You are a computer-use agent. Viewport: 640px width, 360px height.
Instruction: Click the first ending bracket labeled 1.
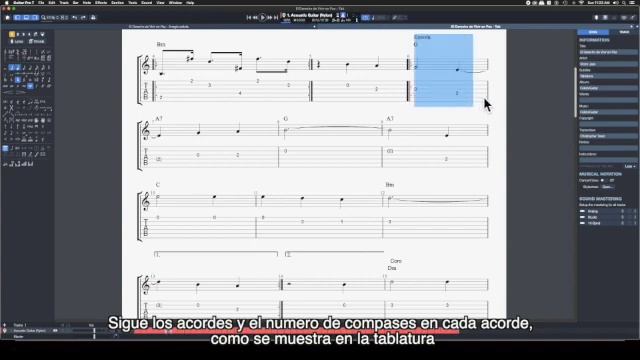tap(216, 254)
